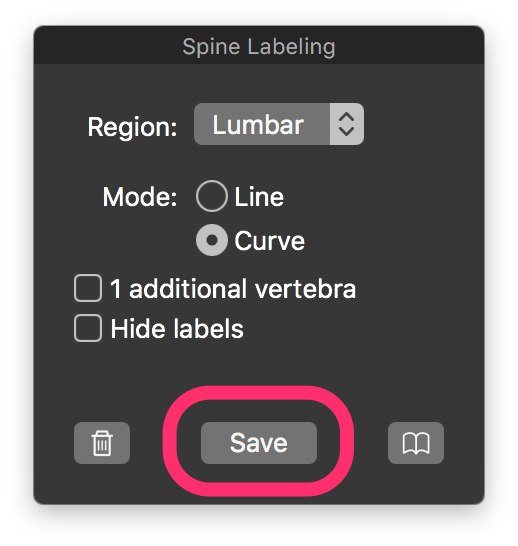Click the up-down chevrons on Region selector

[347, 124]
